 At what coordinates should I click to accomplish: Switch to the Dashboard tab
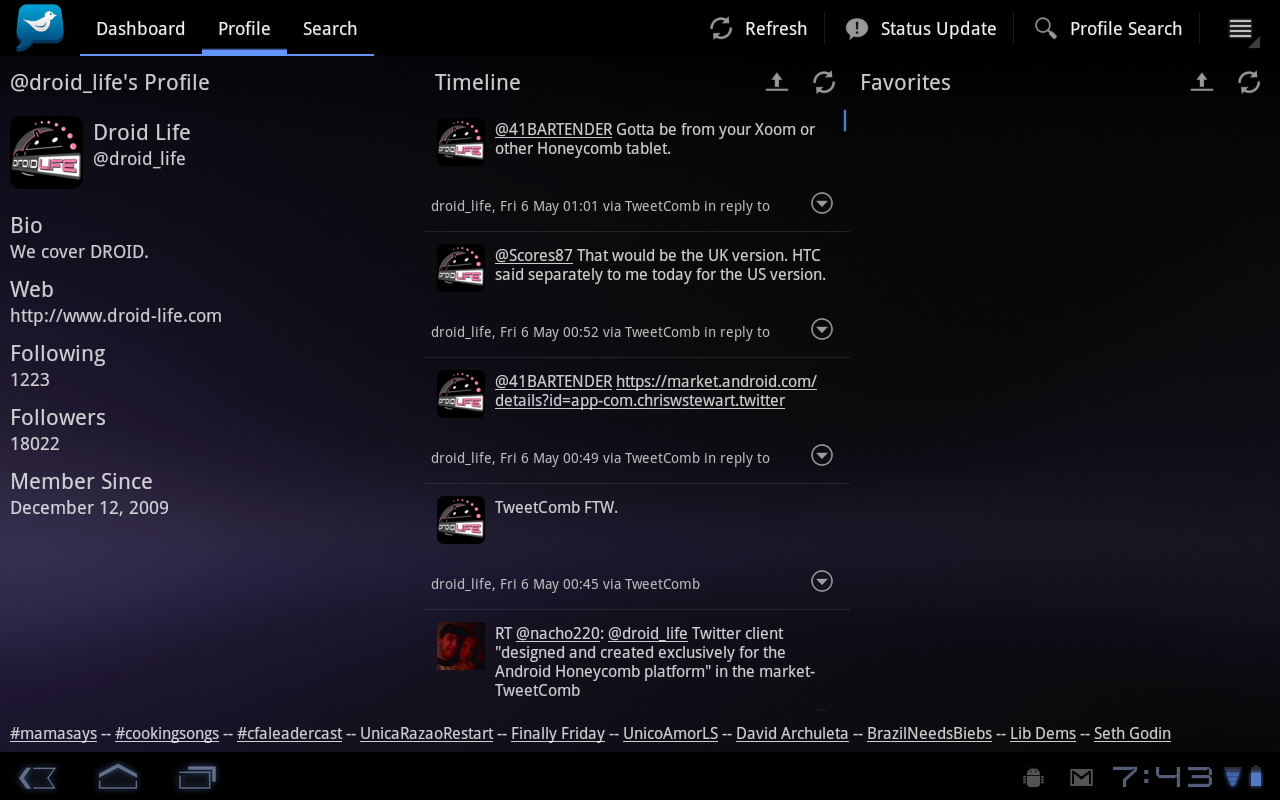pos(140,29)
